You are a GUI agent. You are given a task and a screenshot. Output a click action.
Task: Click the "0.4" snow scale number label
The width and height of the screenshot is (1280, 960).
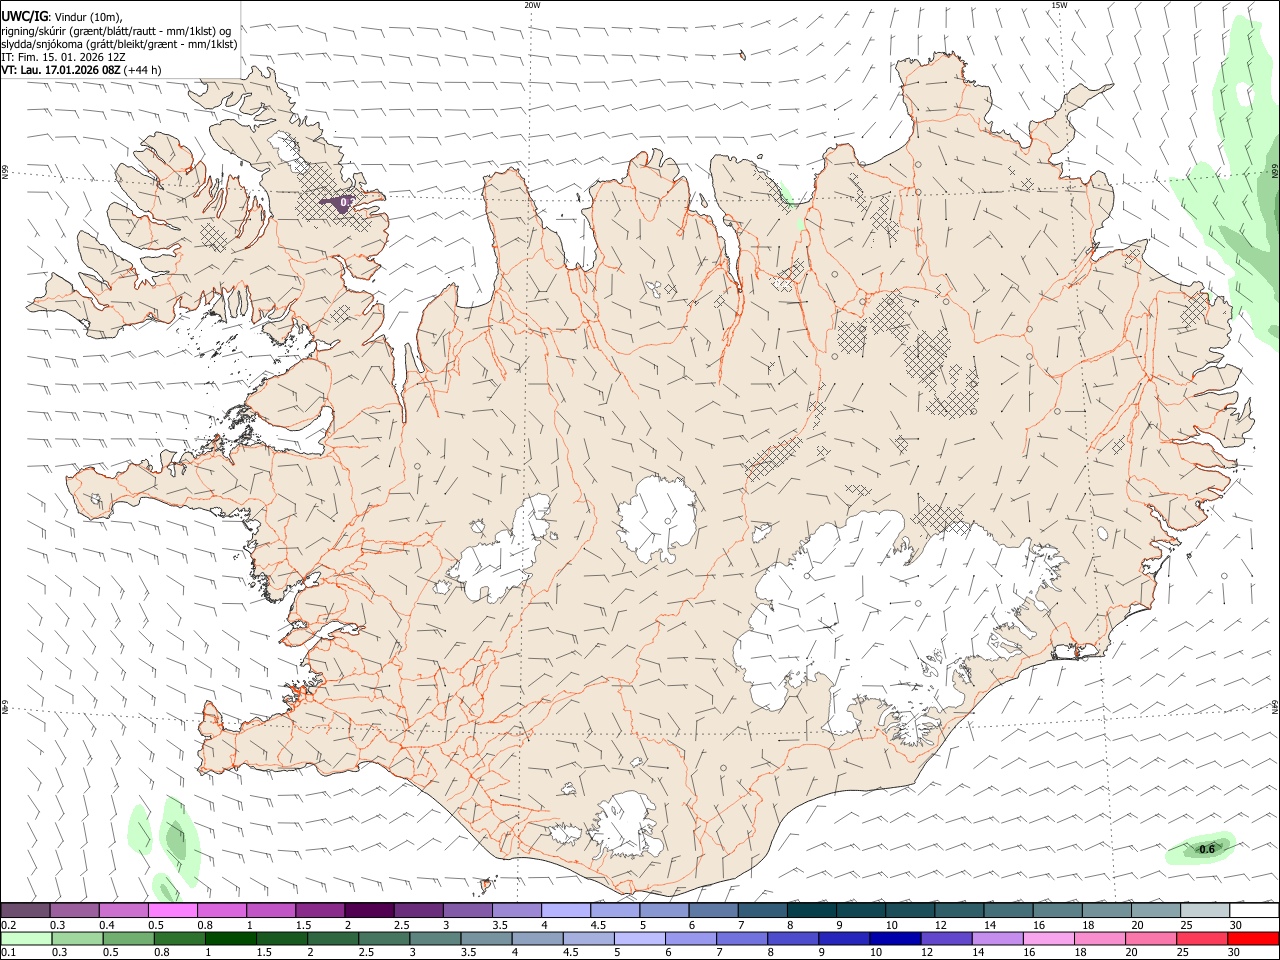(x=107, y=925)
